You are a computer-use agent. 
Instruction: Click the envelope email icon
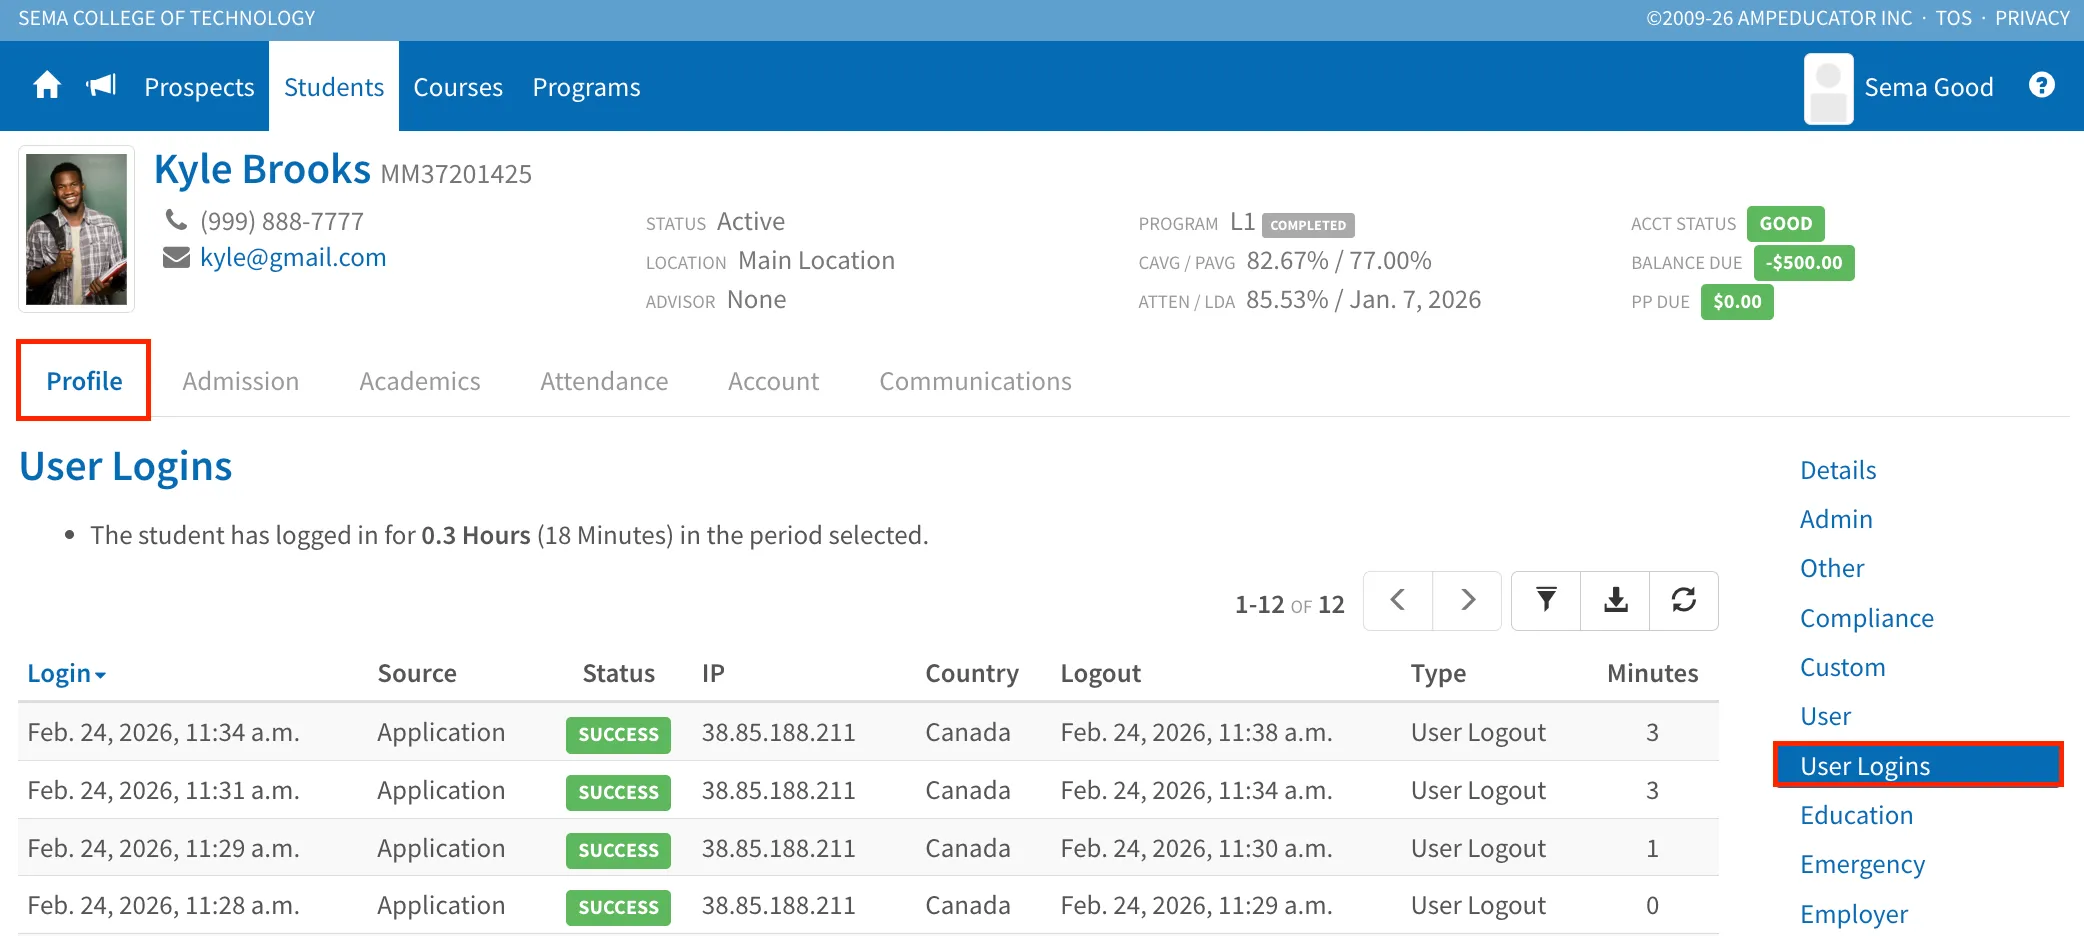(x=176, y=258)
